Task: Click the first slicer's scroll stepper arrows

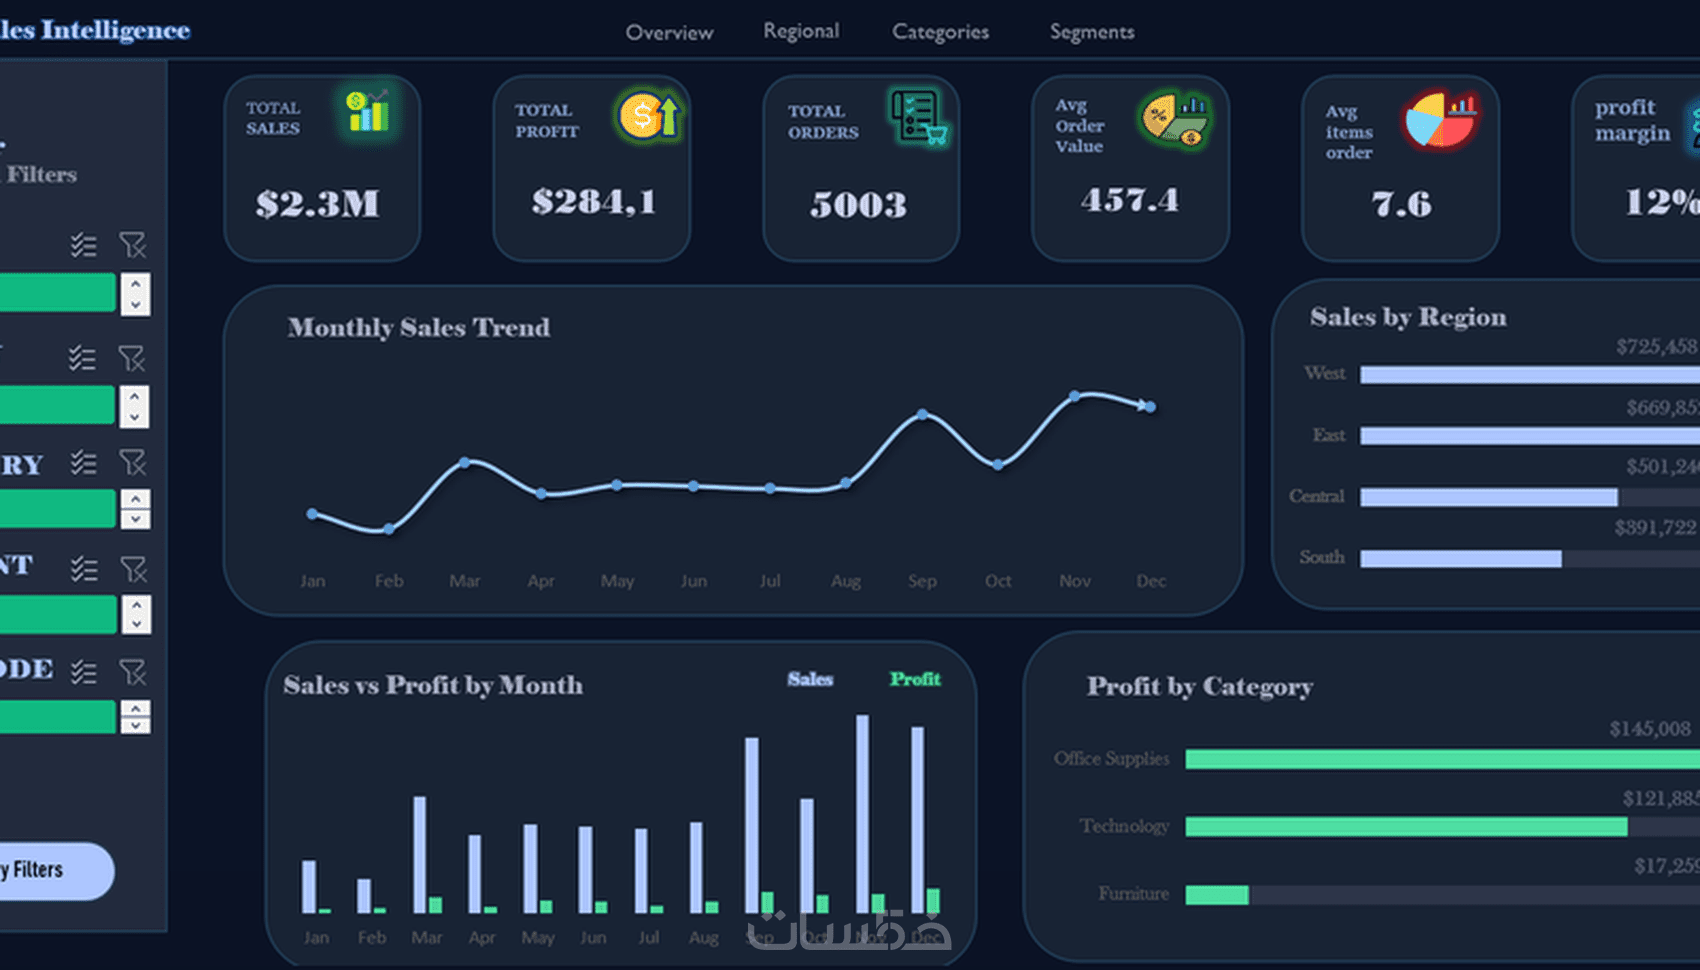Action: [x=135, y=294]
